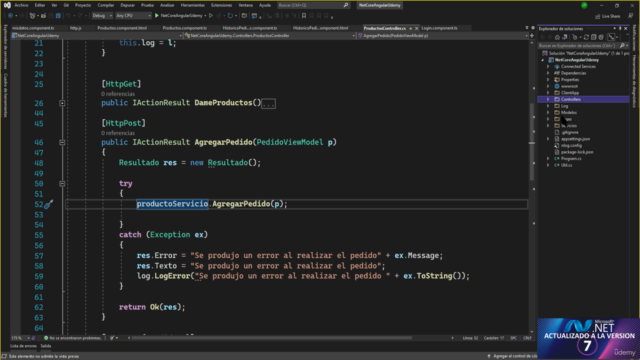
Task: Open the Depurar menu
Action: pos(127,5)
